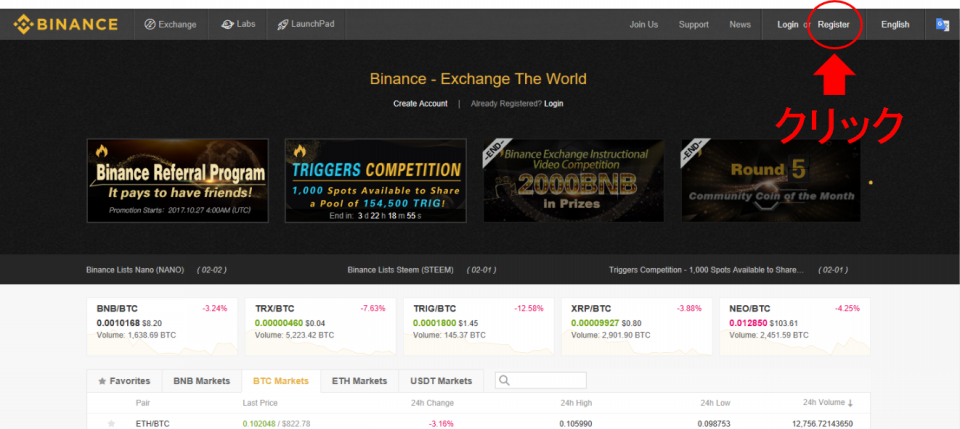The height and width of the screenshot is (429, 960).
Task: Click the carousel dot beside banners
Action: pyautogui.click(x=871, y=182)
